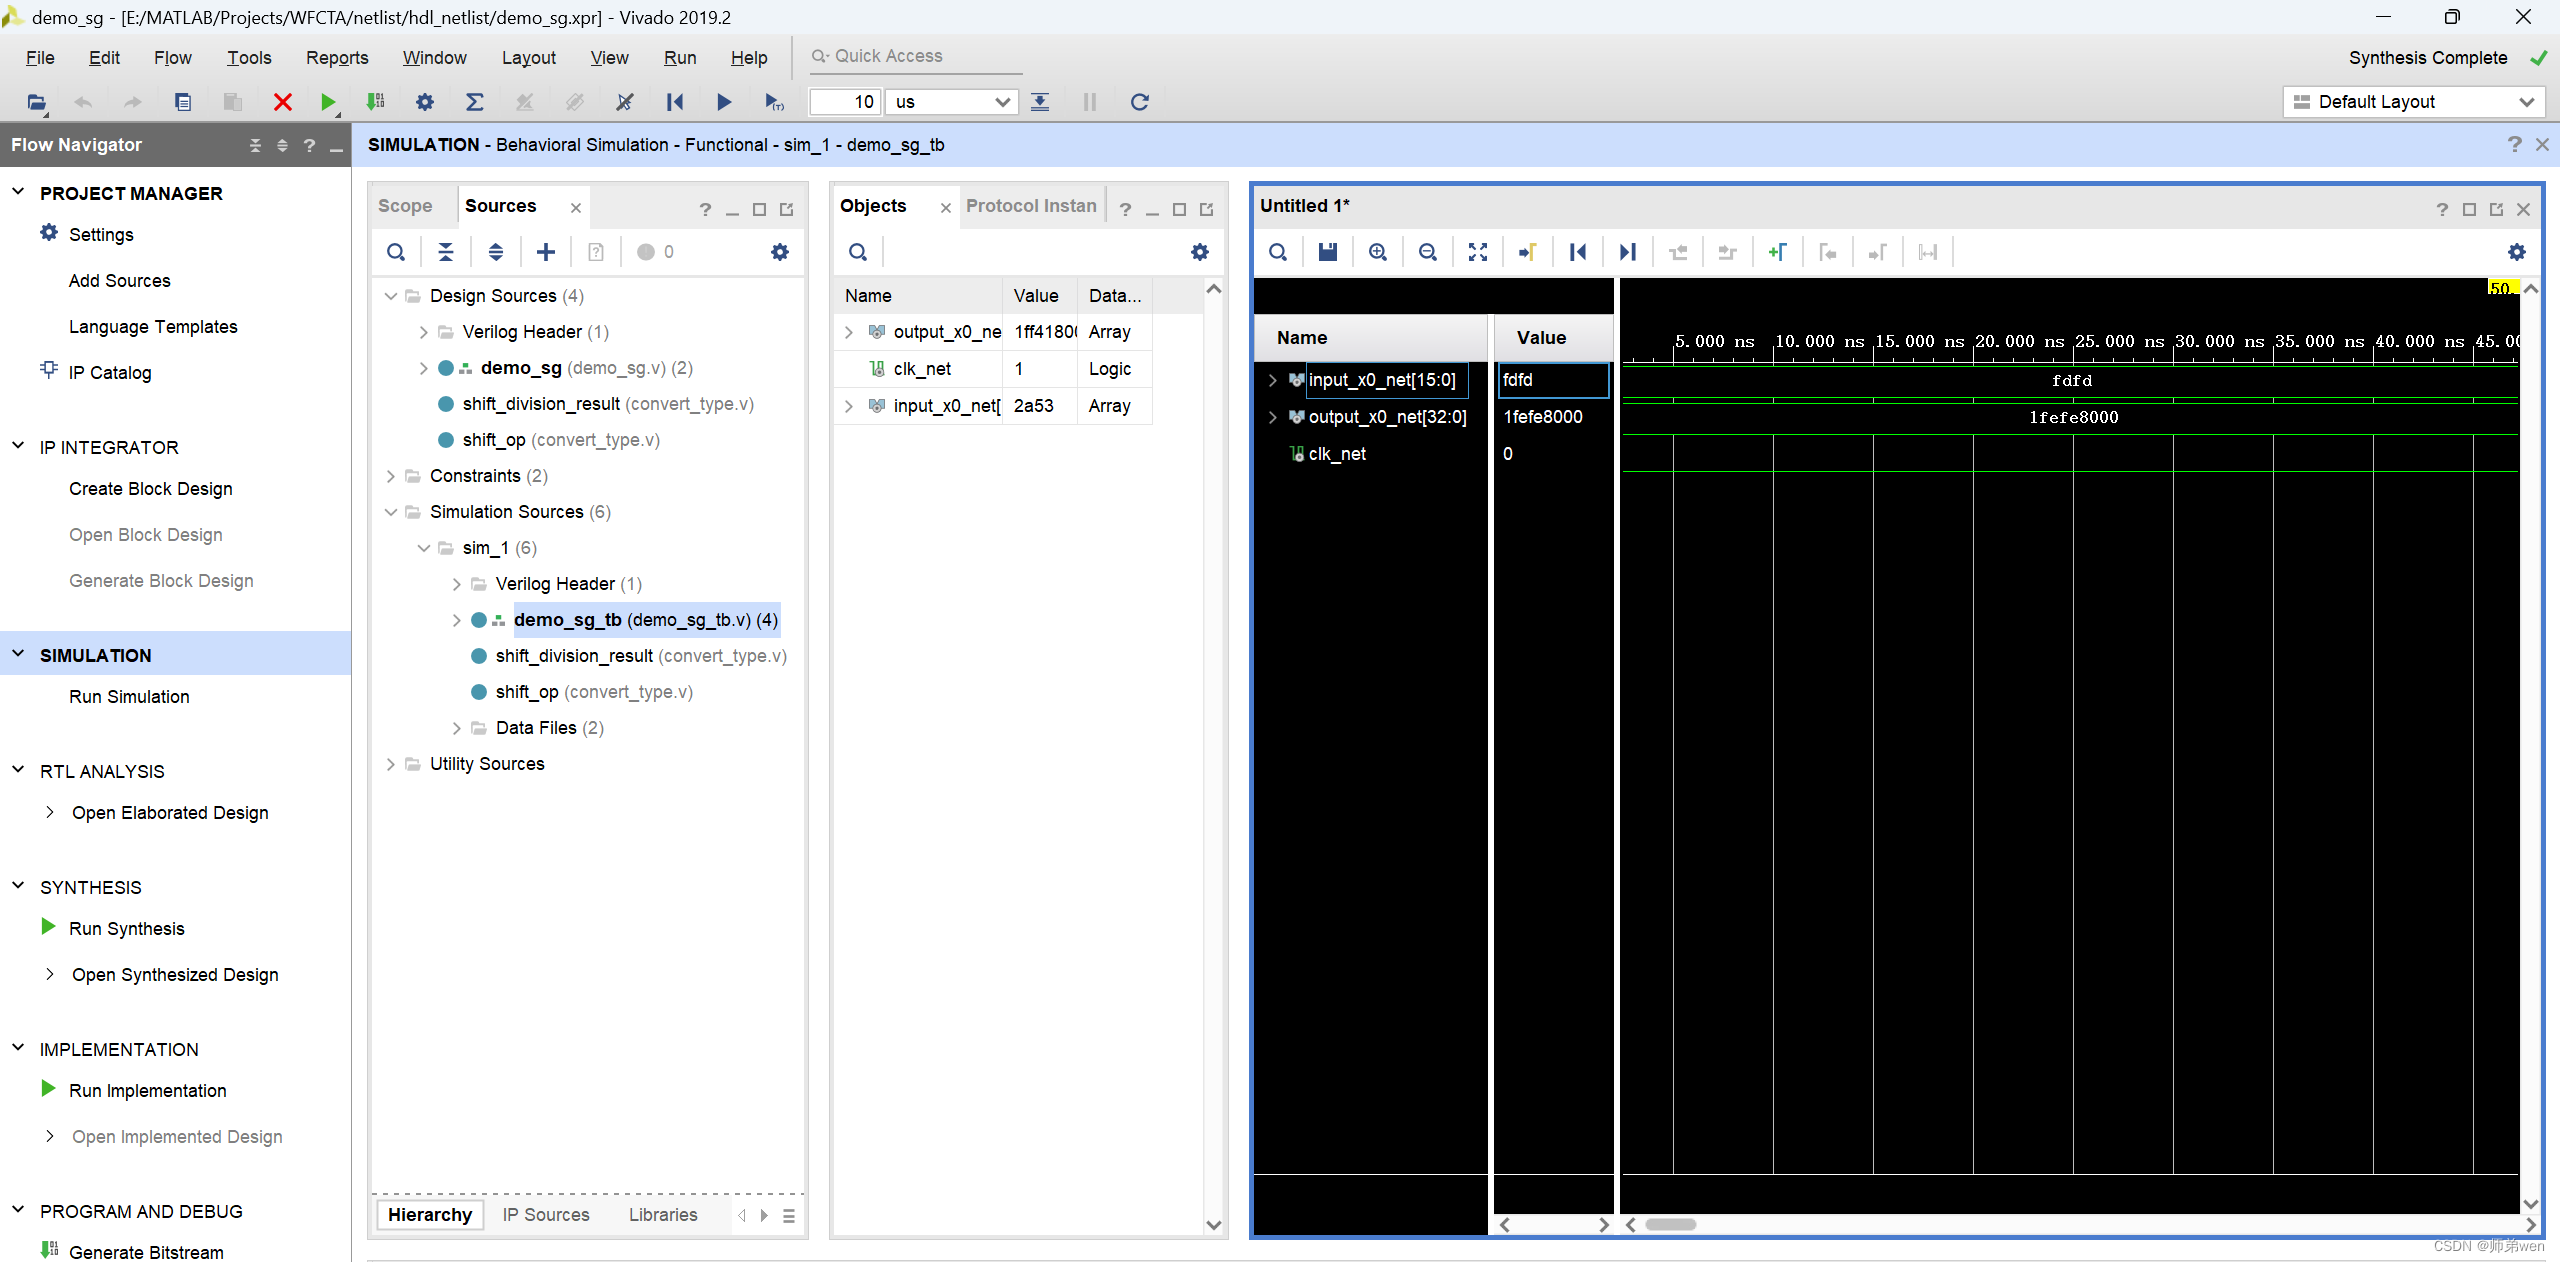
Task: Click Generate Bitstream
Action: tap(147, 1252)
